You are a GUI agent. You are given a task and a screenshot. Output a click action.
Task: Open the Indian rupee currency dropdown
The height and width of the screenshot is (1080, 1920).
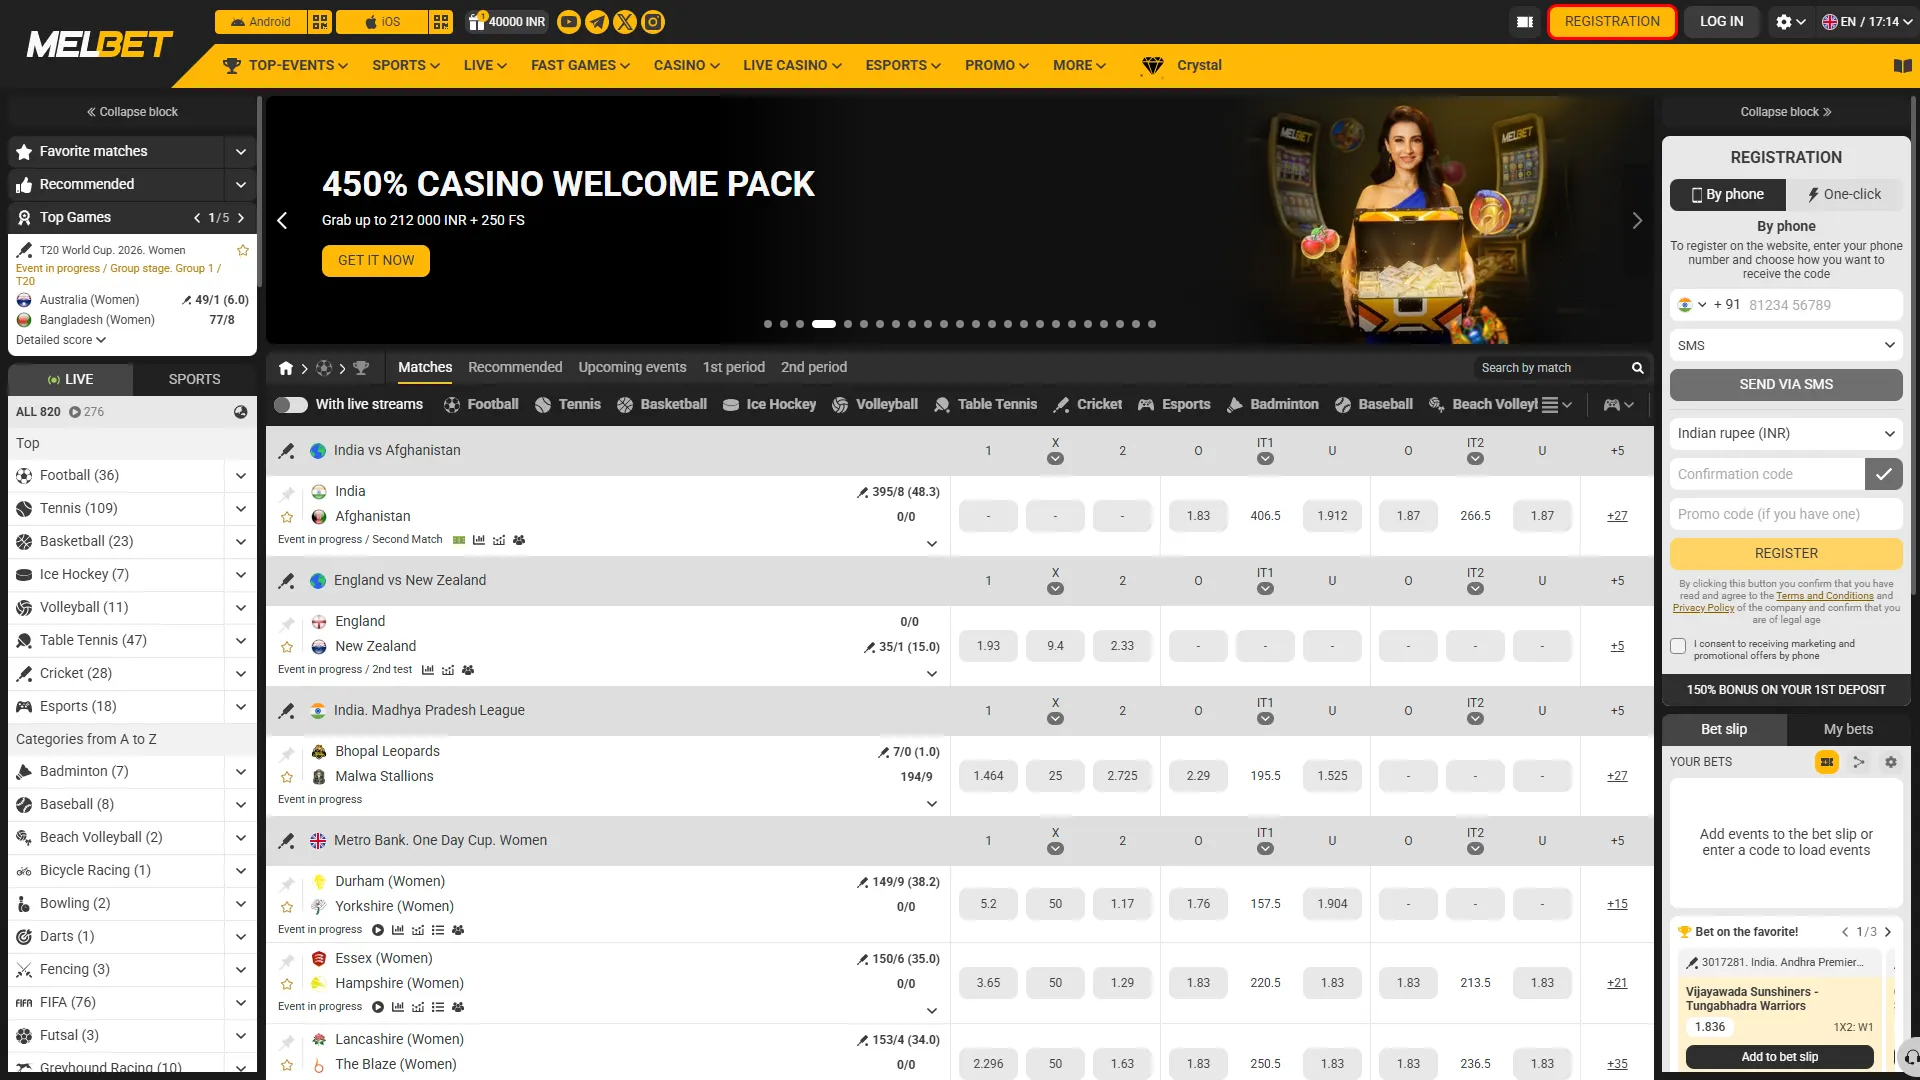click(x=1786, y=433)
